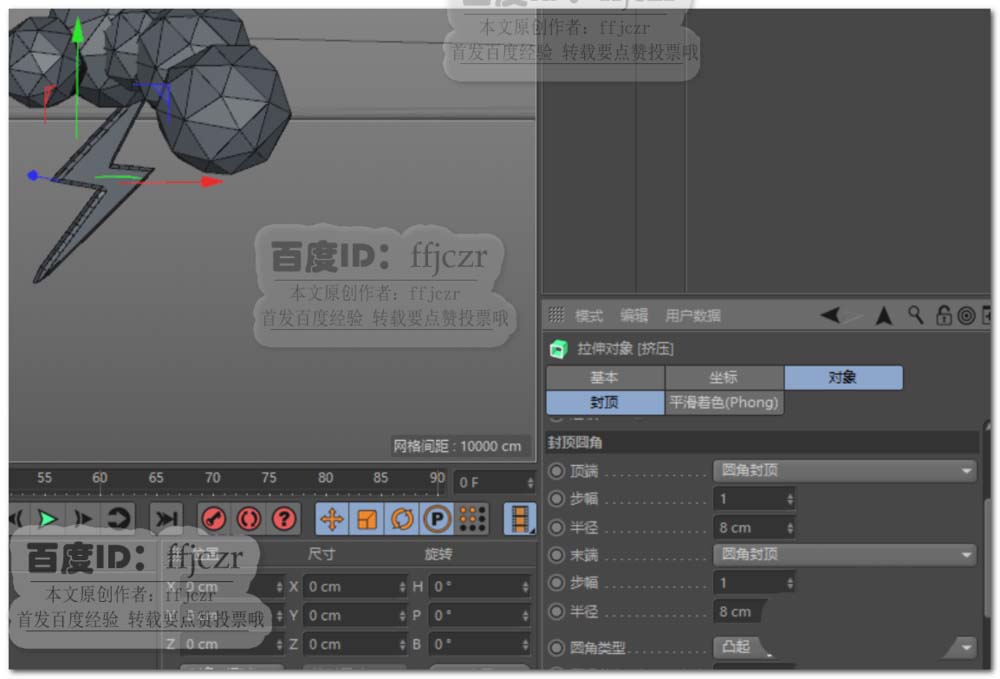Click the circular target icon beside lock
Image resolution: width=1000 pixels, height=679 pixels.
[x=966, y=316]
